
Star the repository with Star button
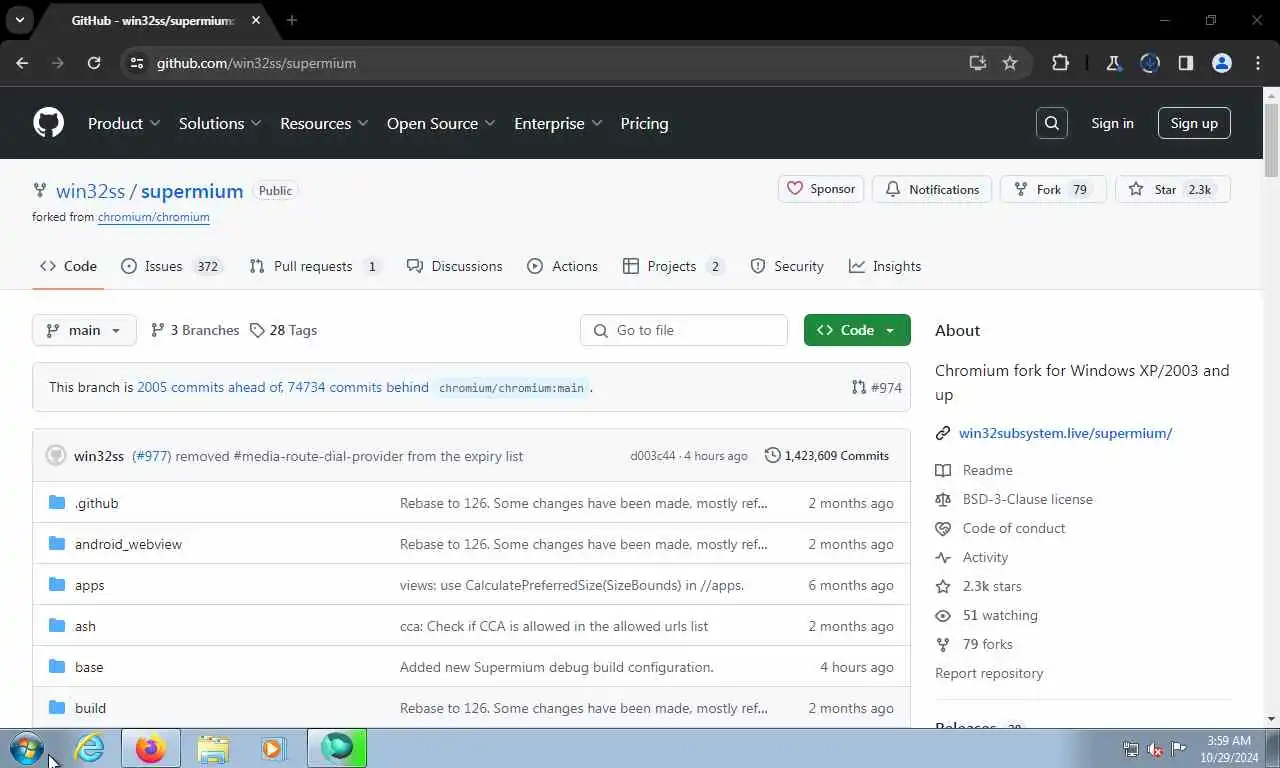pos(1173,189)
